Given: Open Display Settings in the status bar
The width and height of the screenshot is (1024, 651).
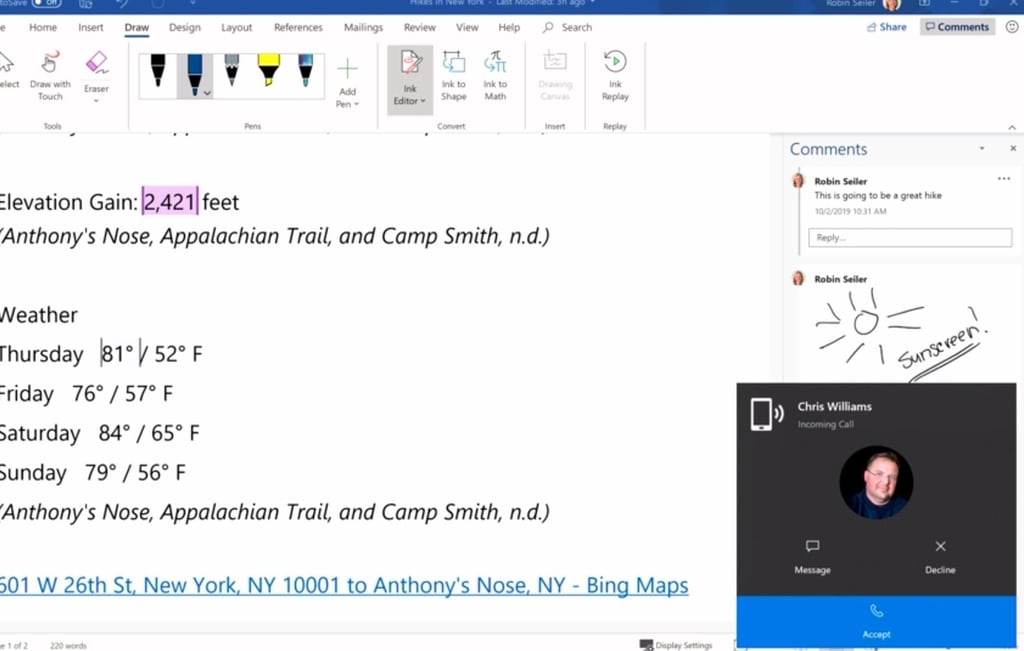Looking at the screenshot, I should pyautogui.click(x=676, y=645).
